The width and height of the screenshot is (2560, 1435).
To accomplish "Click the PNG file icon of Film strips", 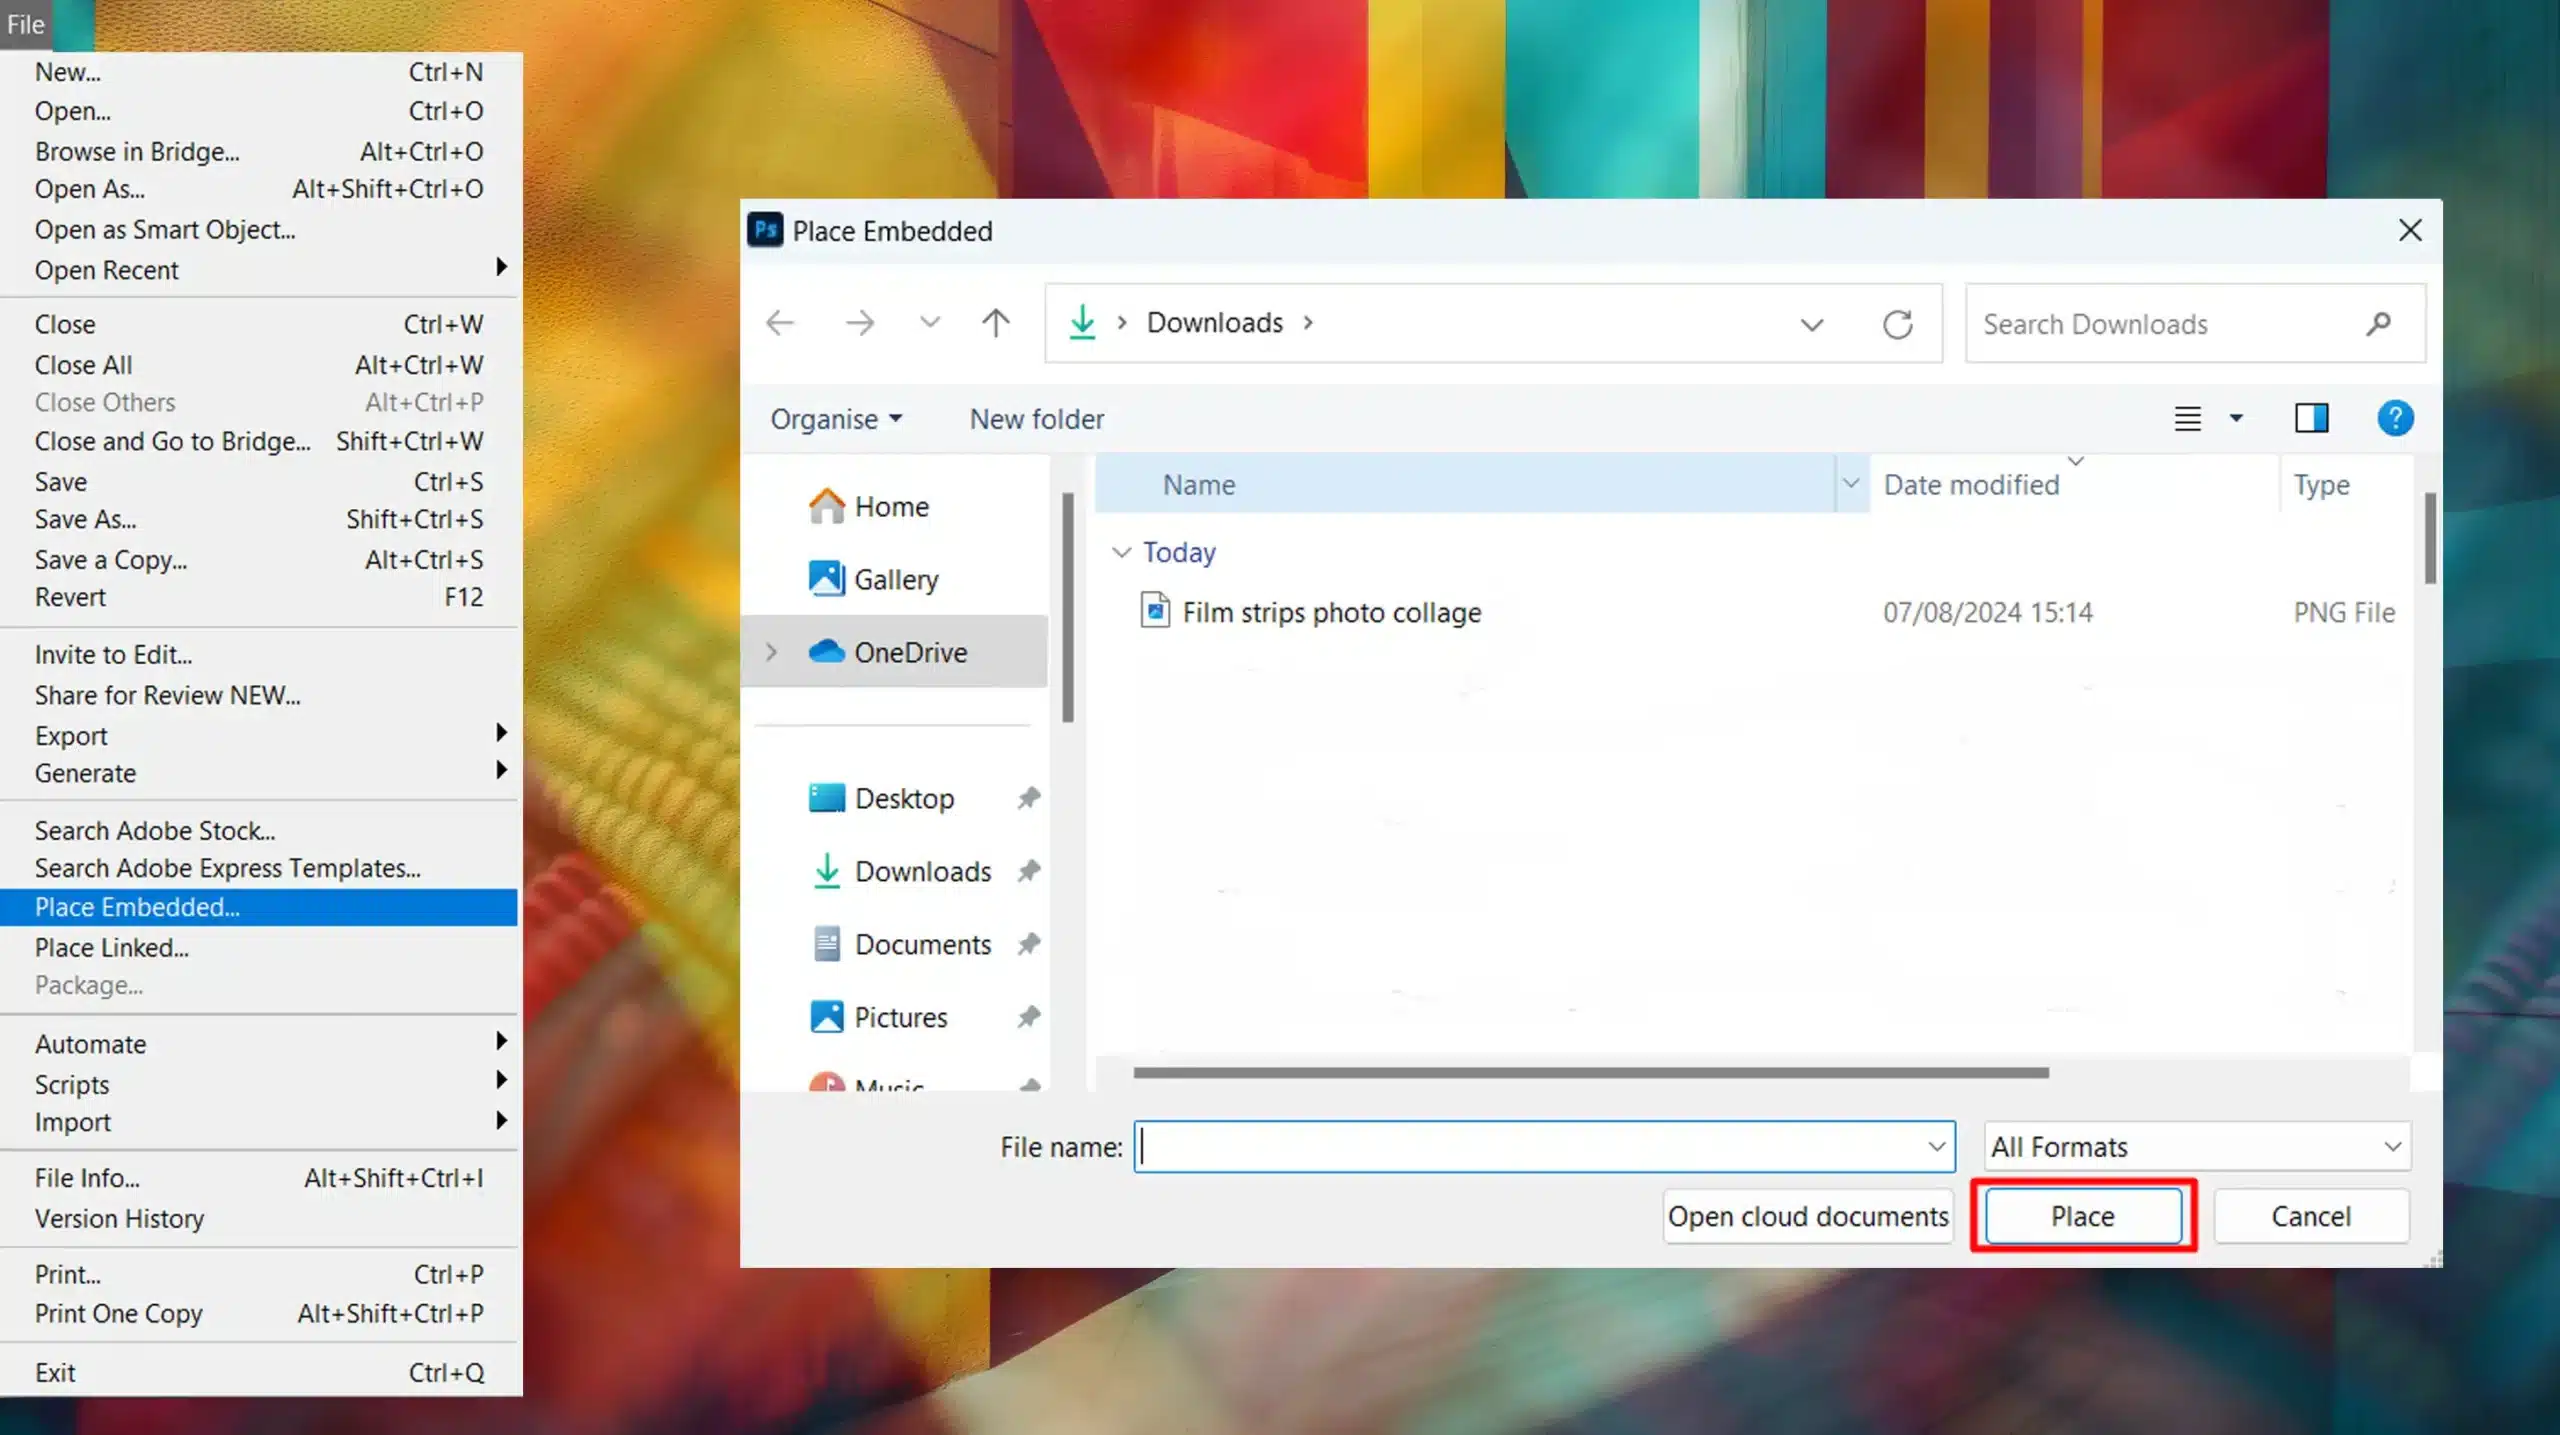I will 1155,610.
